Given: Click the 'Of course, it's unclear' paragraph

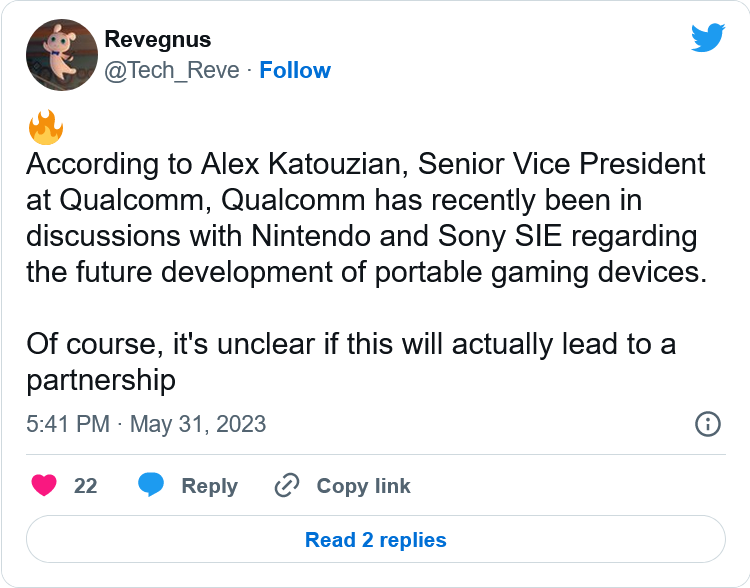Looking at the screenshot, I should click(x=350, y=344).
